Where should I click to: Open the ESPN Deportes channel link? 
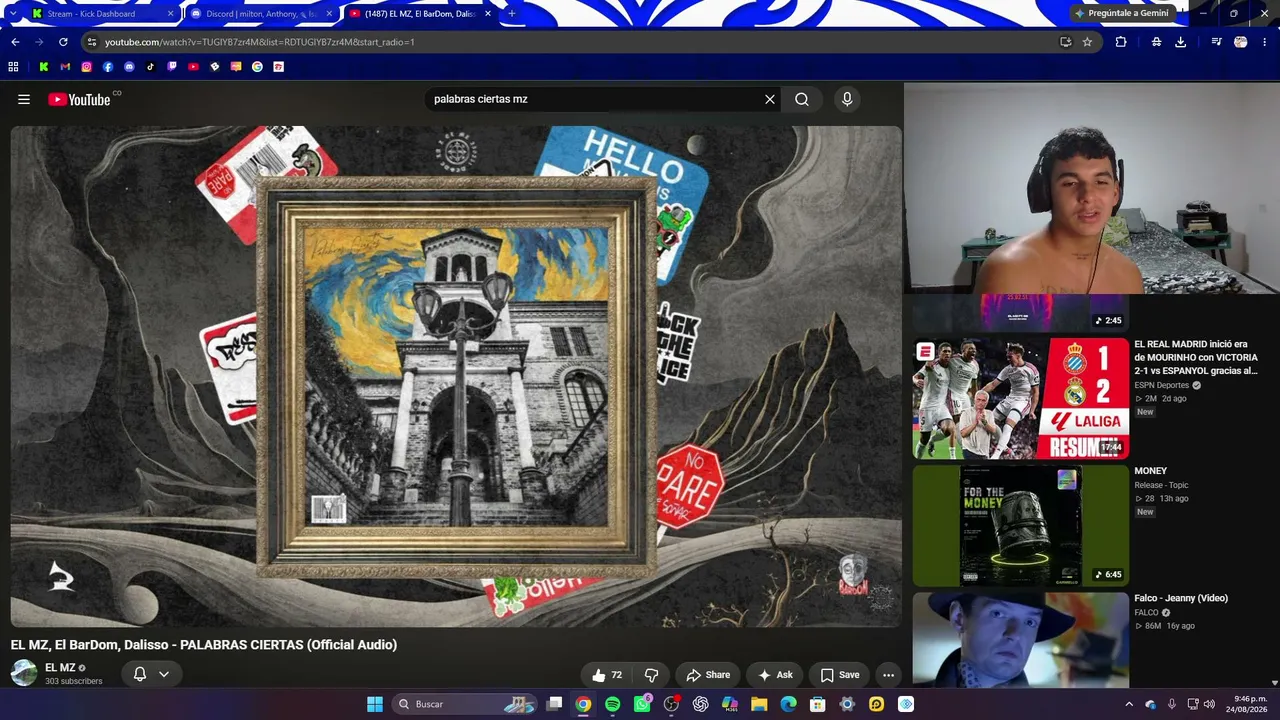(x=1162, y=385)
